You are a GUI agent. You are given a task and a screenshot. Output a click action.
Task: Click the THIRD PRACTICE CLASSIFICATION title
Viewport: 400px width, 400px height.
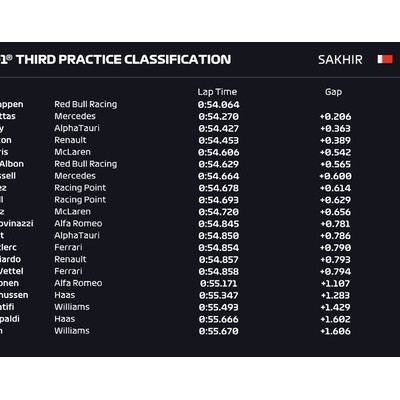pyautogui.click(x=124, y=59)
